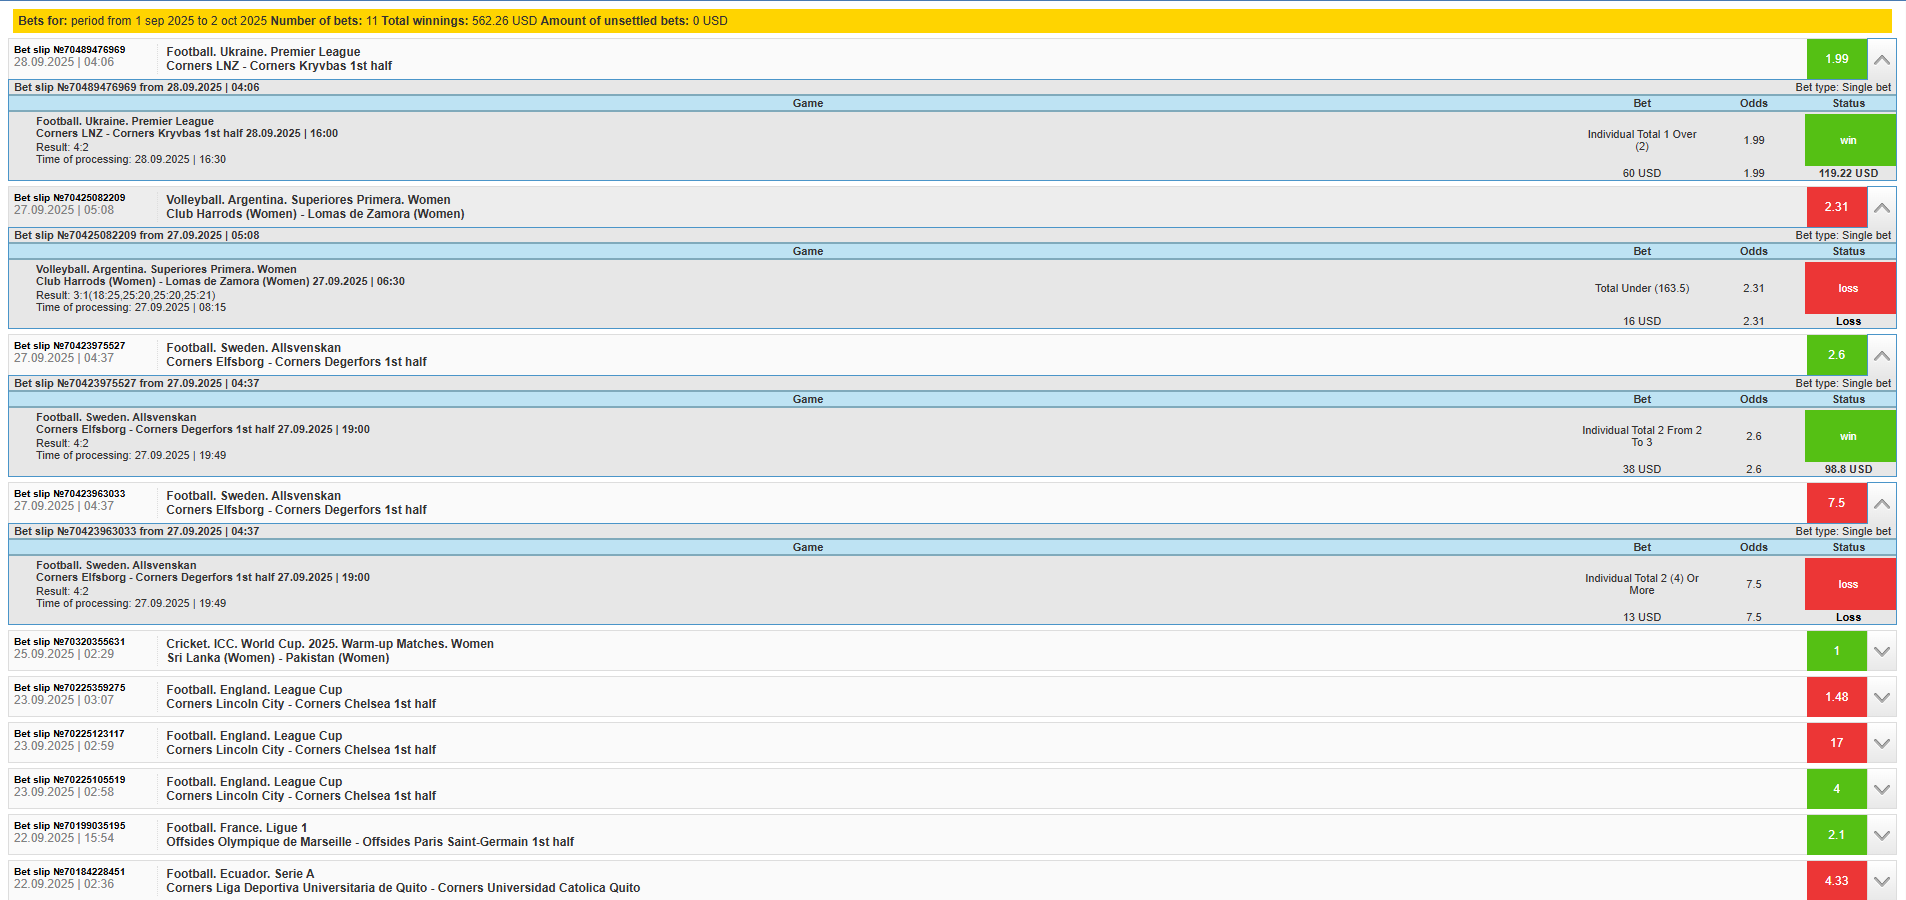Expand the Marseille vs PSG offsides bet
Screen dimensions: 1906x900
click(1881, 835)
